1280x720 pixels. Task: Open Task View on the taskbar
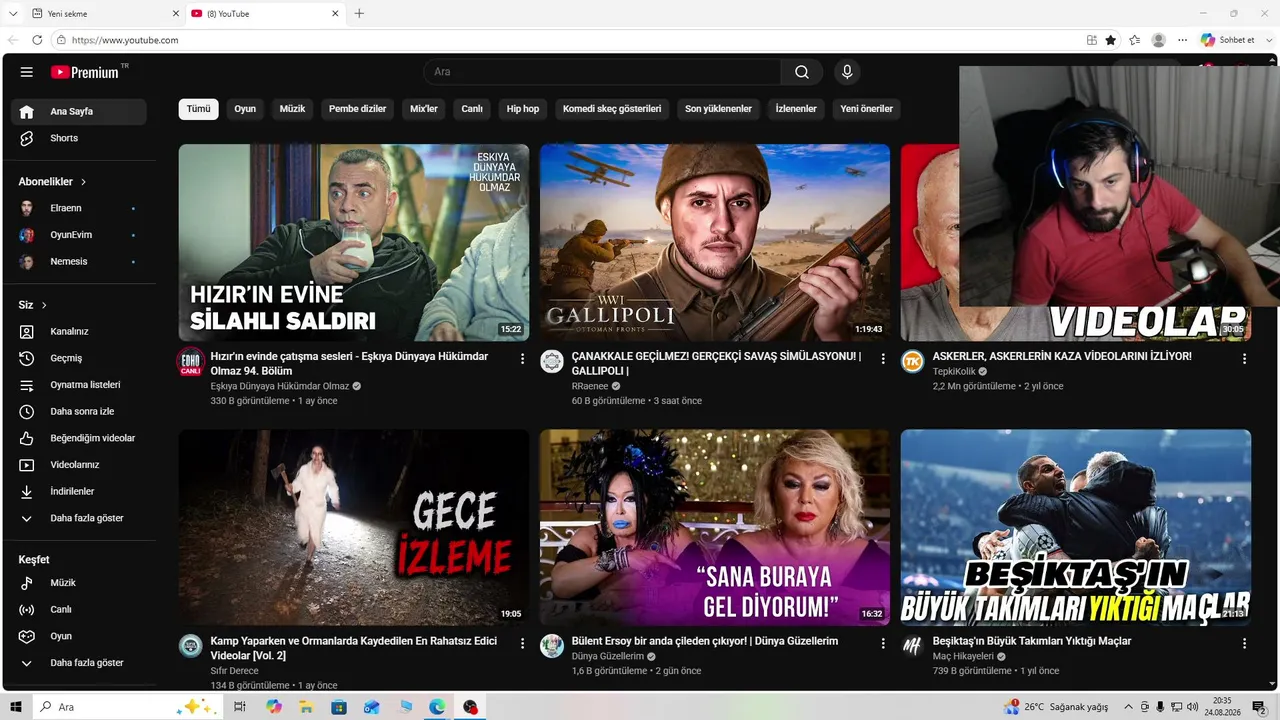click(240, 707)
